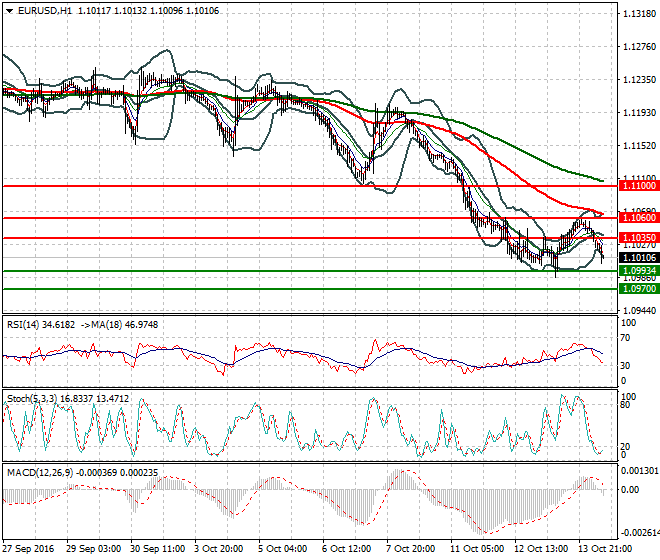Viewport: 660px width, 560px height.
Task: Click the RSI(14) indicator label
Action: click(x=26, y=323)
